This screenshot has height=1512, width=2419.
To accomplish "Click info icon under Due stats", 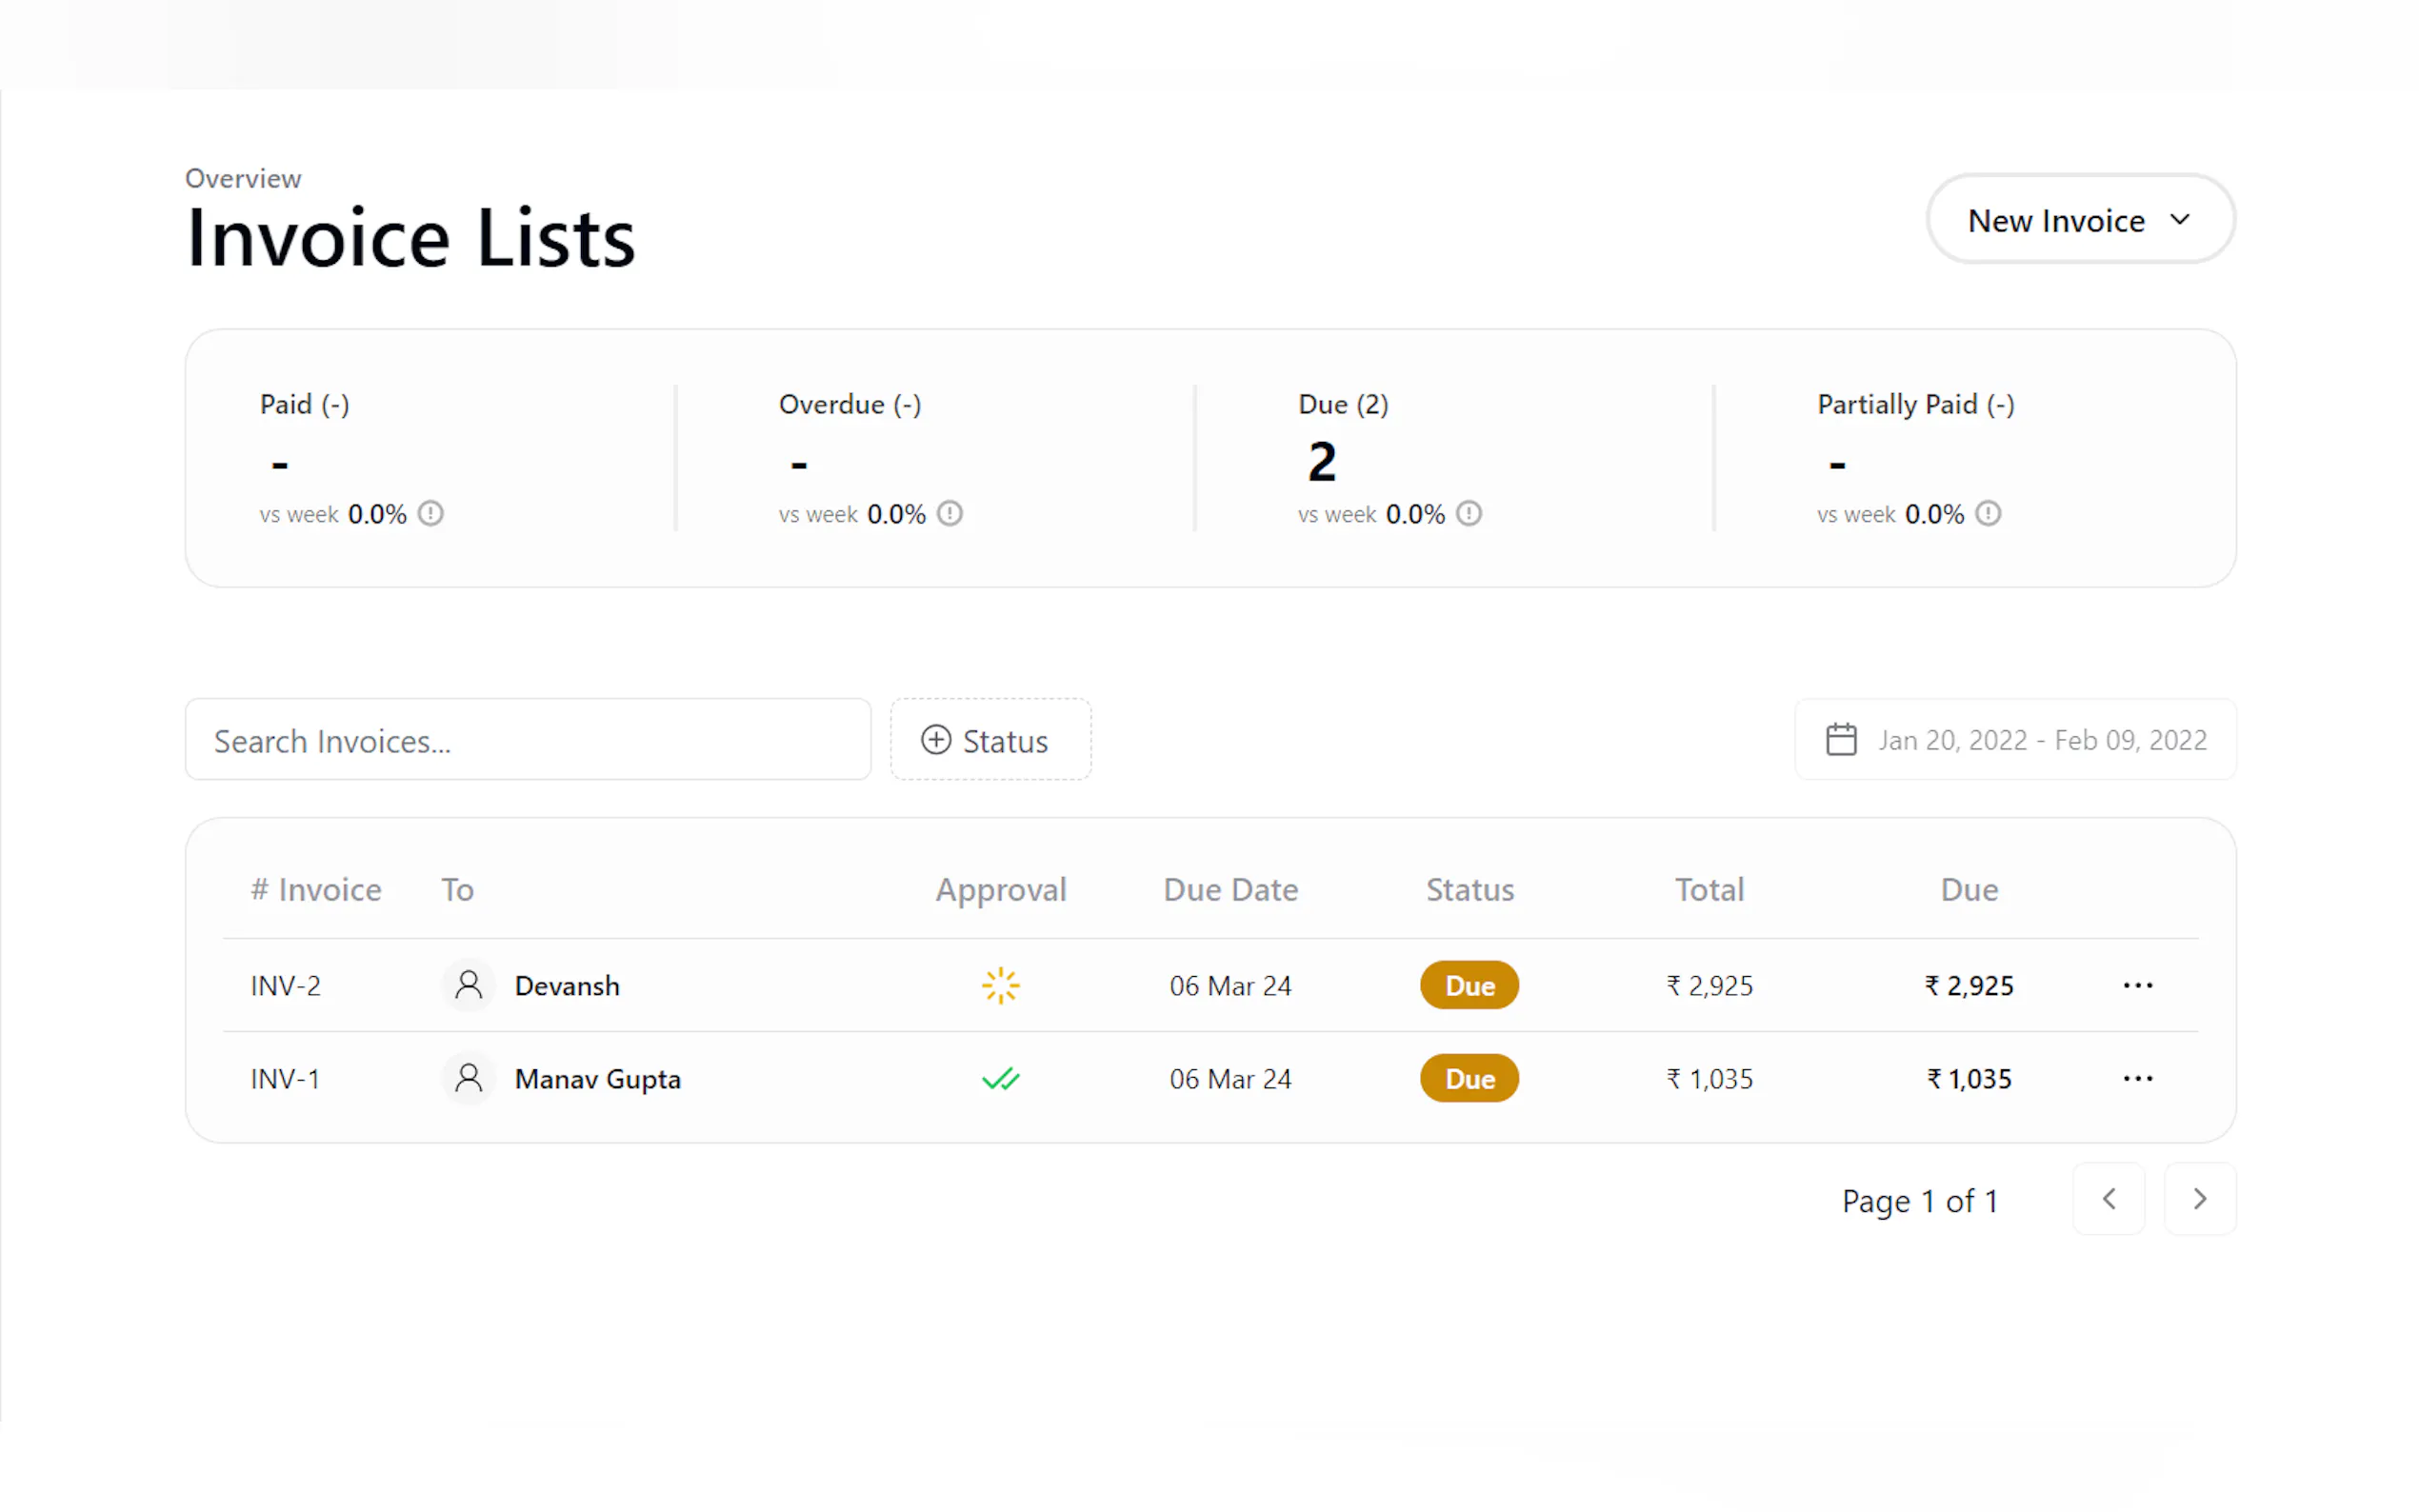I will [x=1468, y=514].
